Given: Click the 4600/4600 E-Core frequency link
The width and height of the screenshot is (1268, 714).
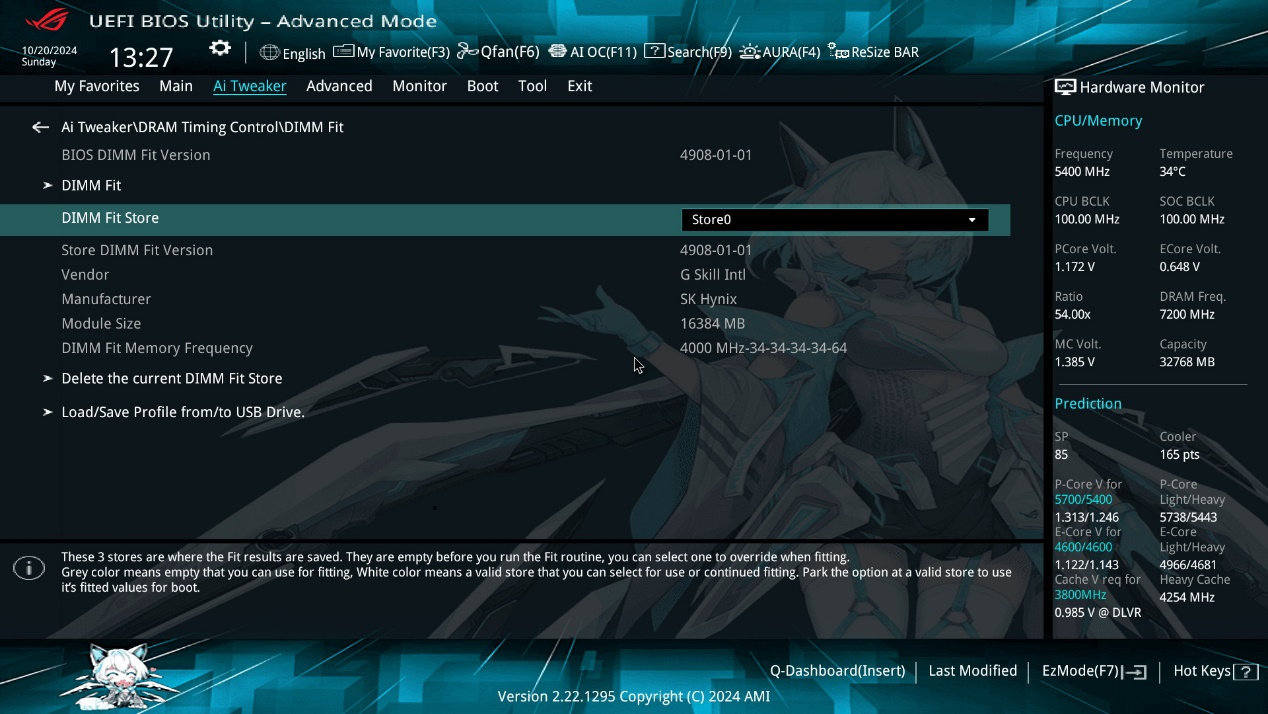Looking at the screenshot, I should coord(1083,547).
